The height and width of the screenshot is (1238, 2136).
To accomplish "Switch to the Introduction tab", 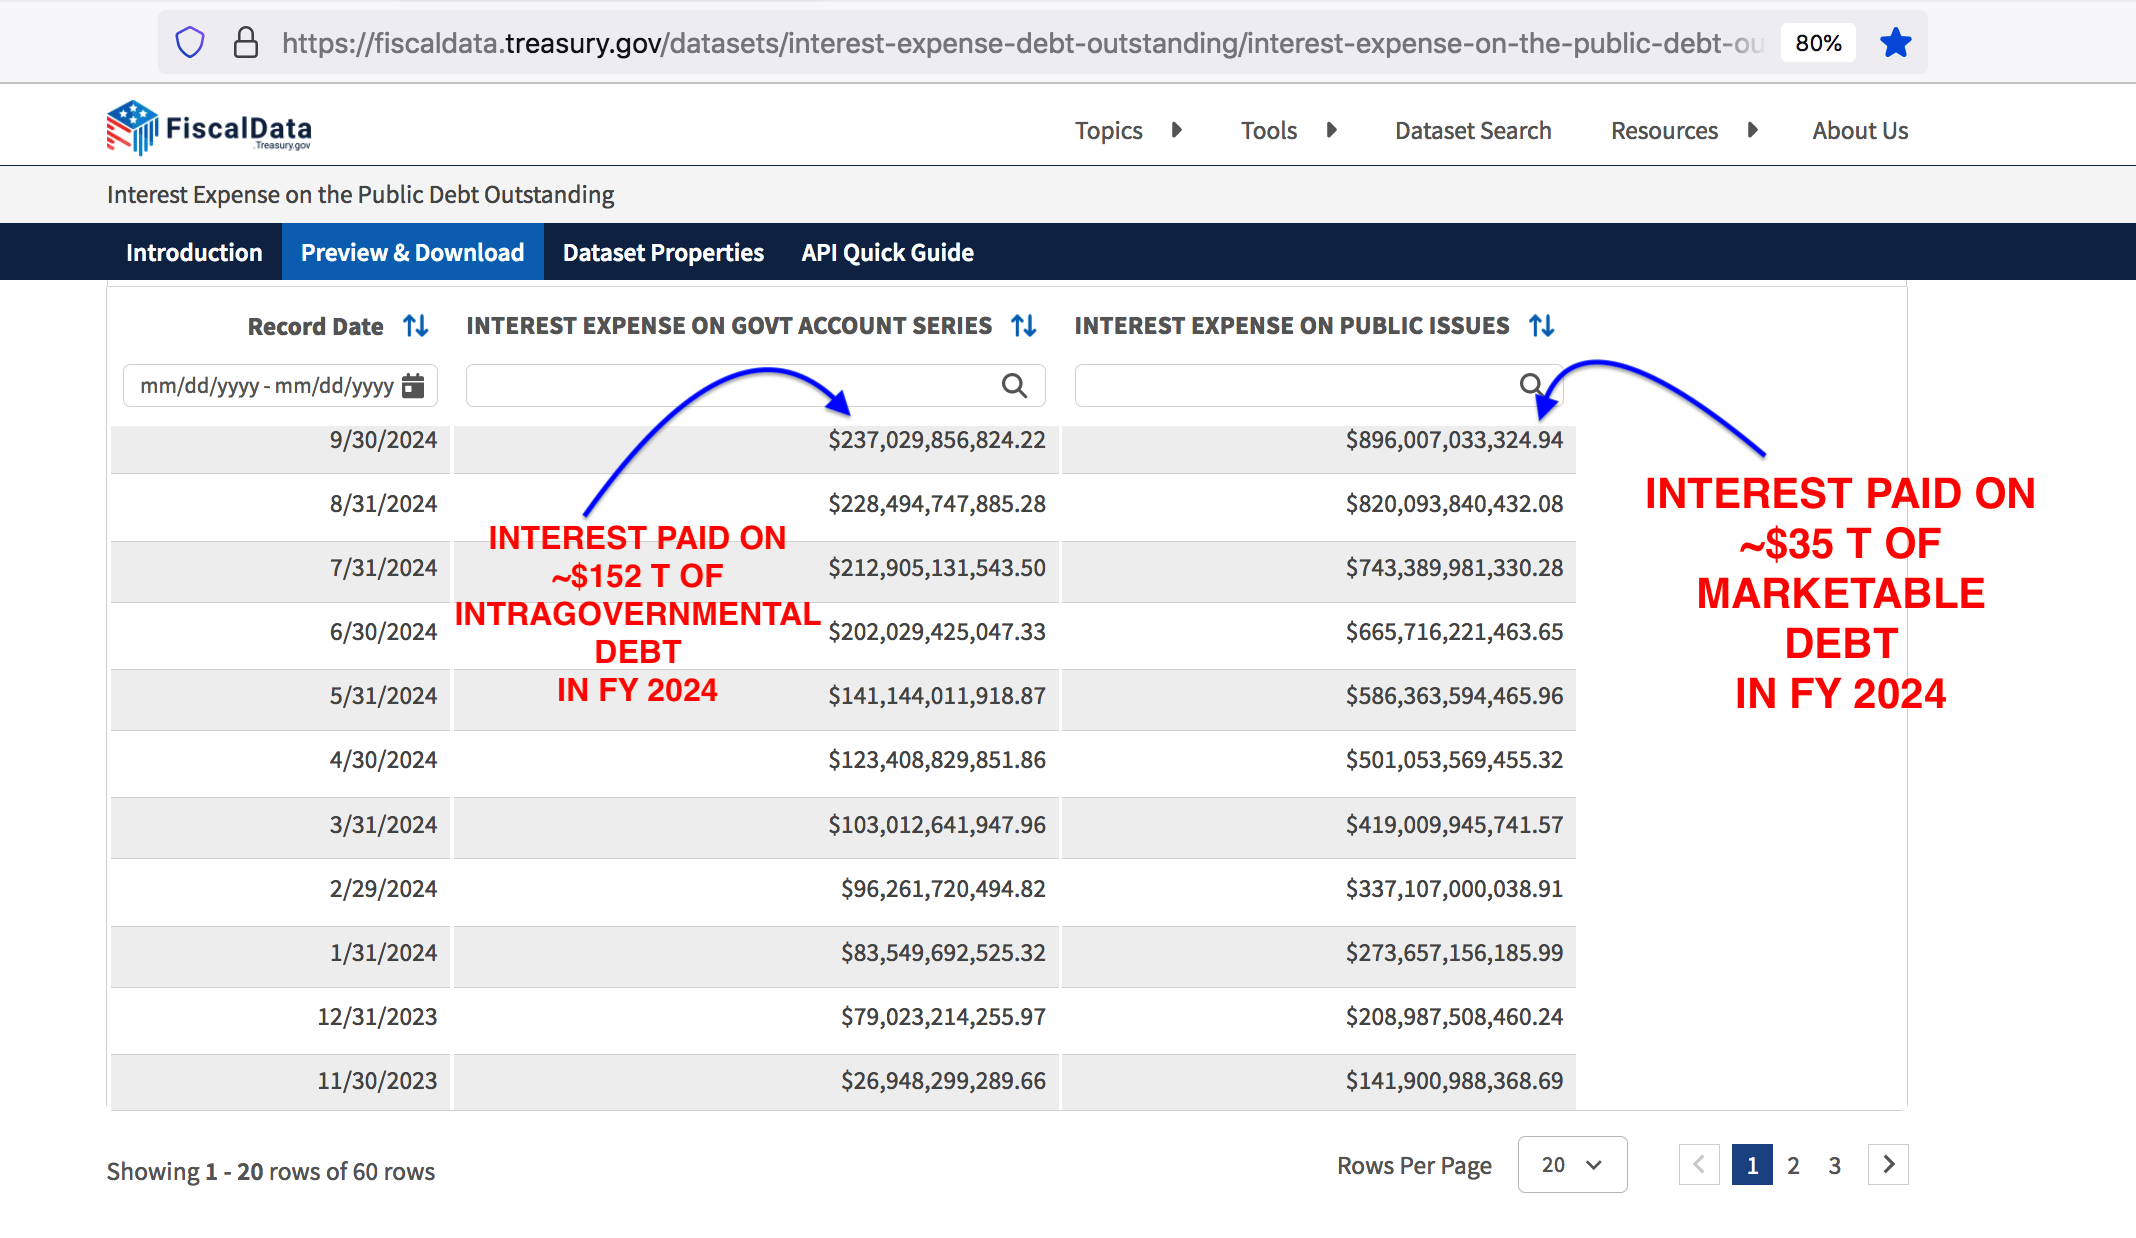I will coord(194,253).
